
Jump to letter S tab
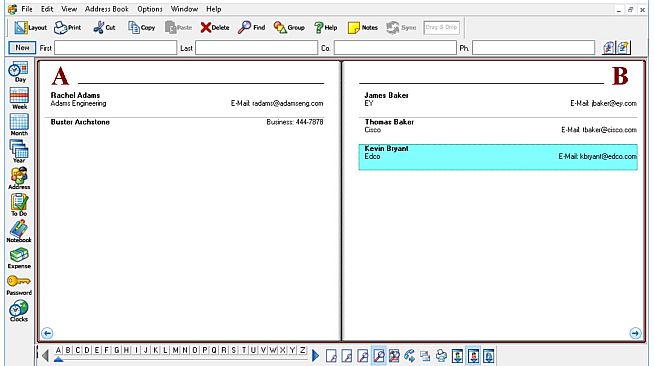(x=234, y=350)
